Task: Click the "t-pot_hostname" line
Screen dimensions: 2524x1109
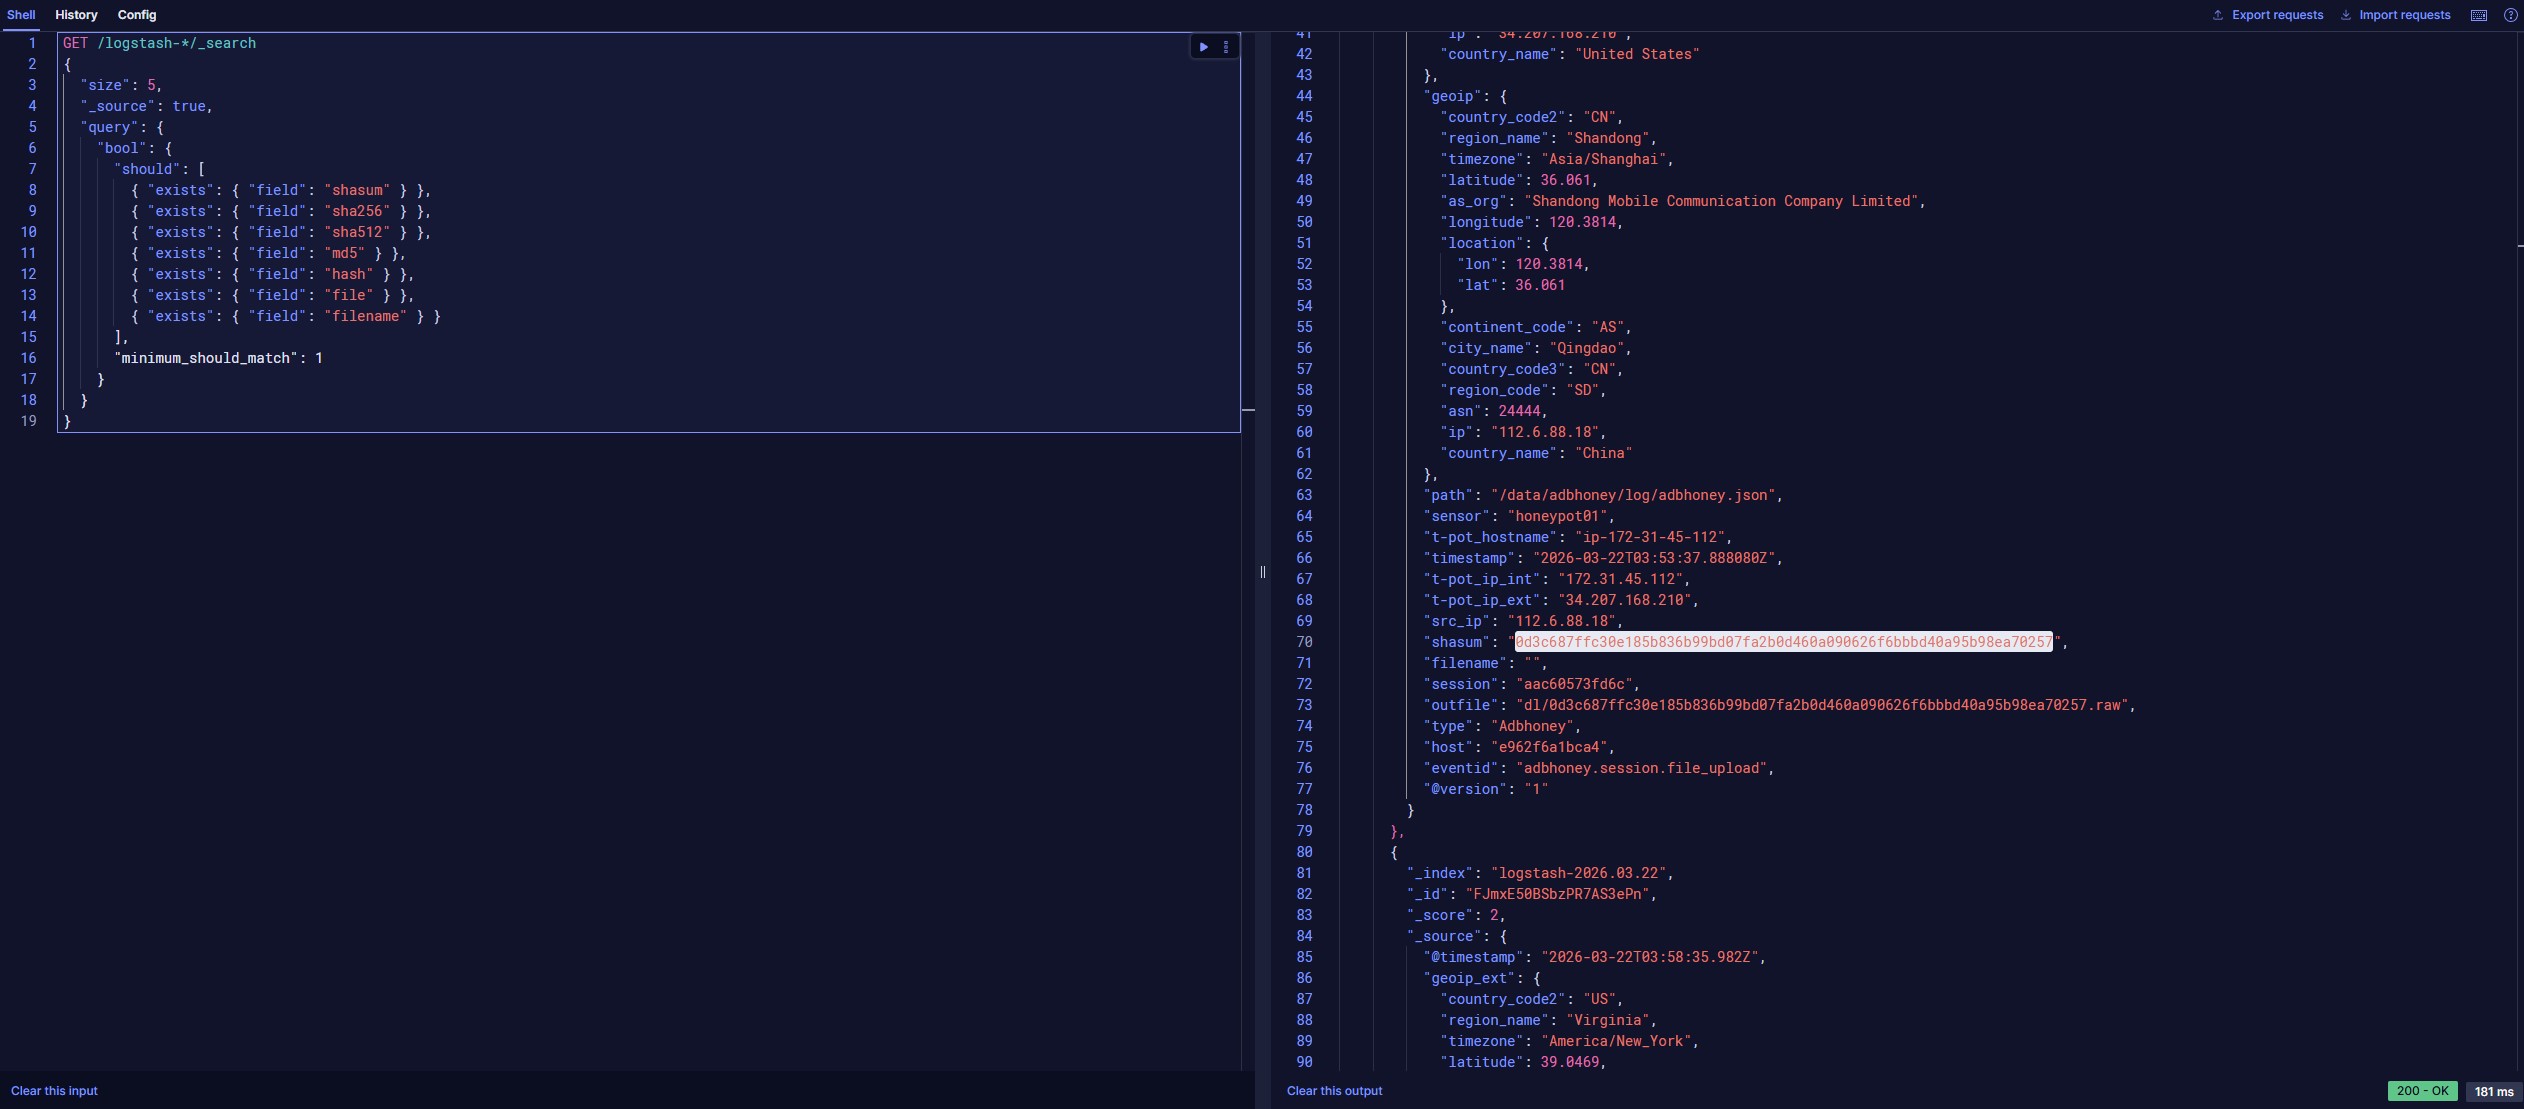Action: tap(1578, 537)
